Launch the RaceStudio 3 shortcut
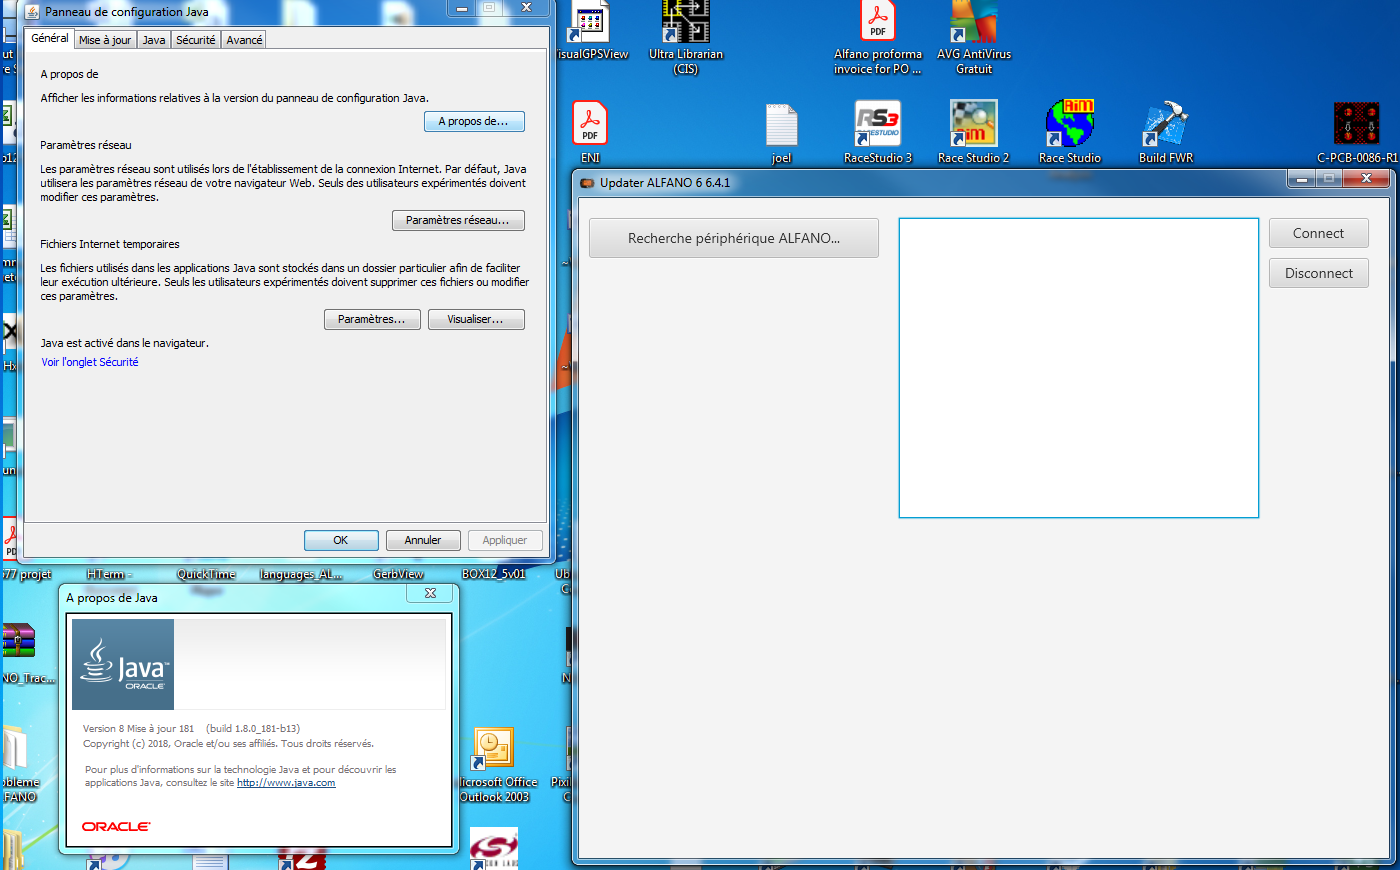The image size is (1400, 870). pos(878,124)
